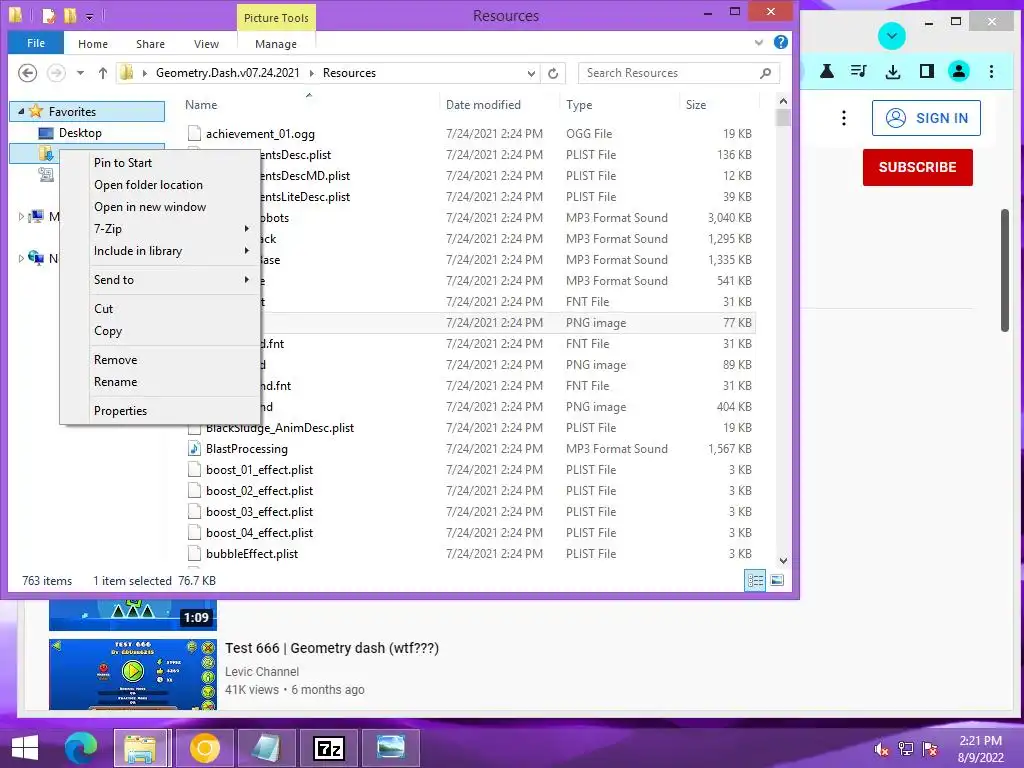Switch to the Home ribbon tab
Image resolution: width=1024 pixels, height=768 pixels.
click(93, 44)
